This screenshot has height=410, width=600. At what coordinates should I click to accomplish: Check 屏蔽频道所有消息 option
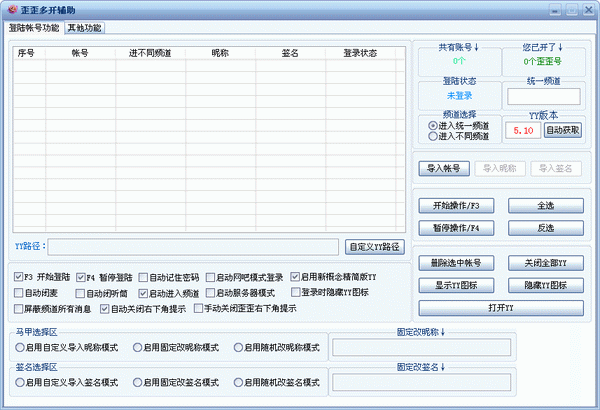tap(18, 309)
